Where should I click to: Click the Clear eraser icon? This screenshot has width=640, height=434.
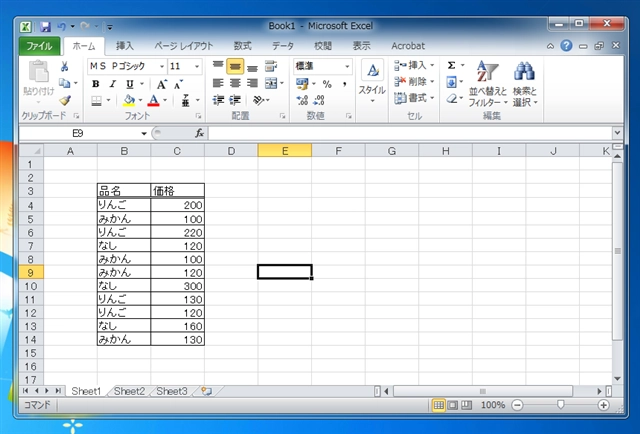tap(451, 99)
